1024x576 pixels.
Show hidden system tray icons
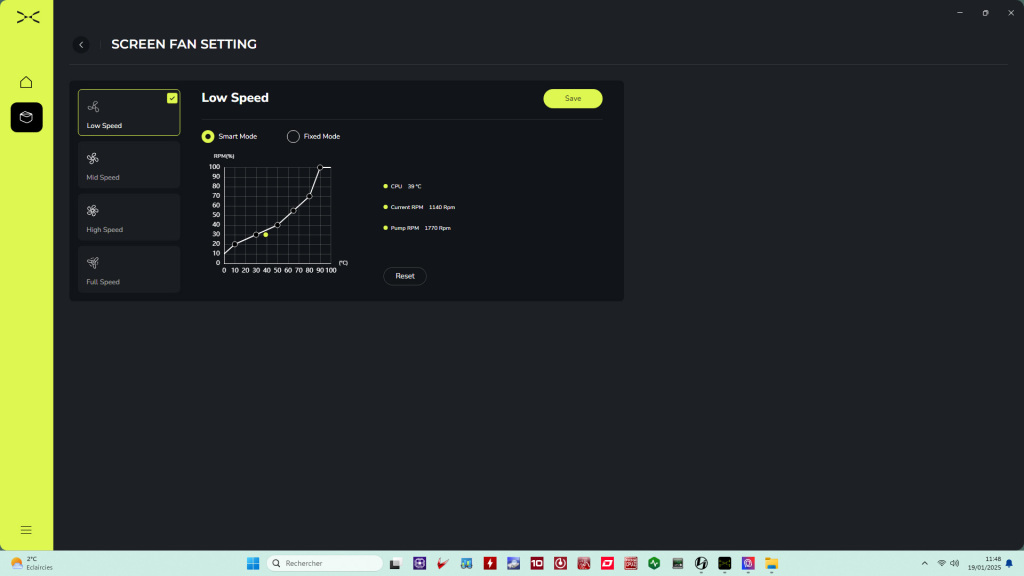[924, 563]
